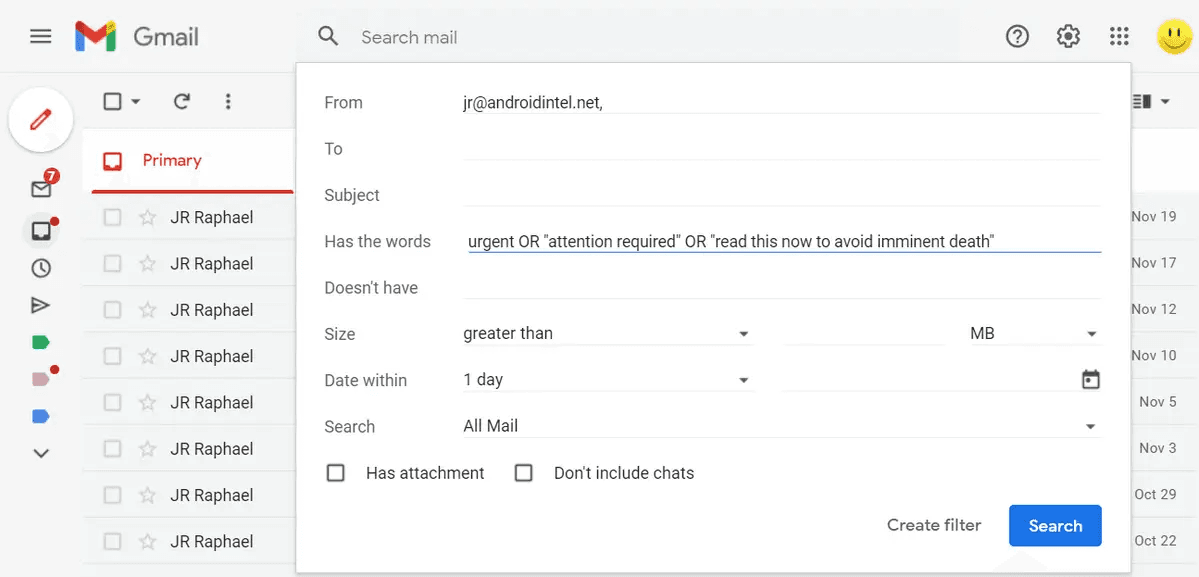
Task: Open the Sent mail arrow icon
Action: [40, 304]
